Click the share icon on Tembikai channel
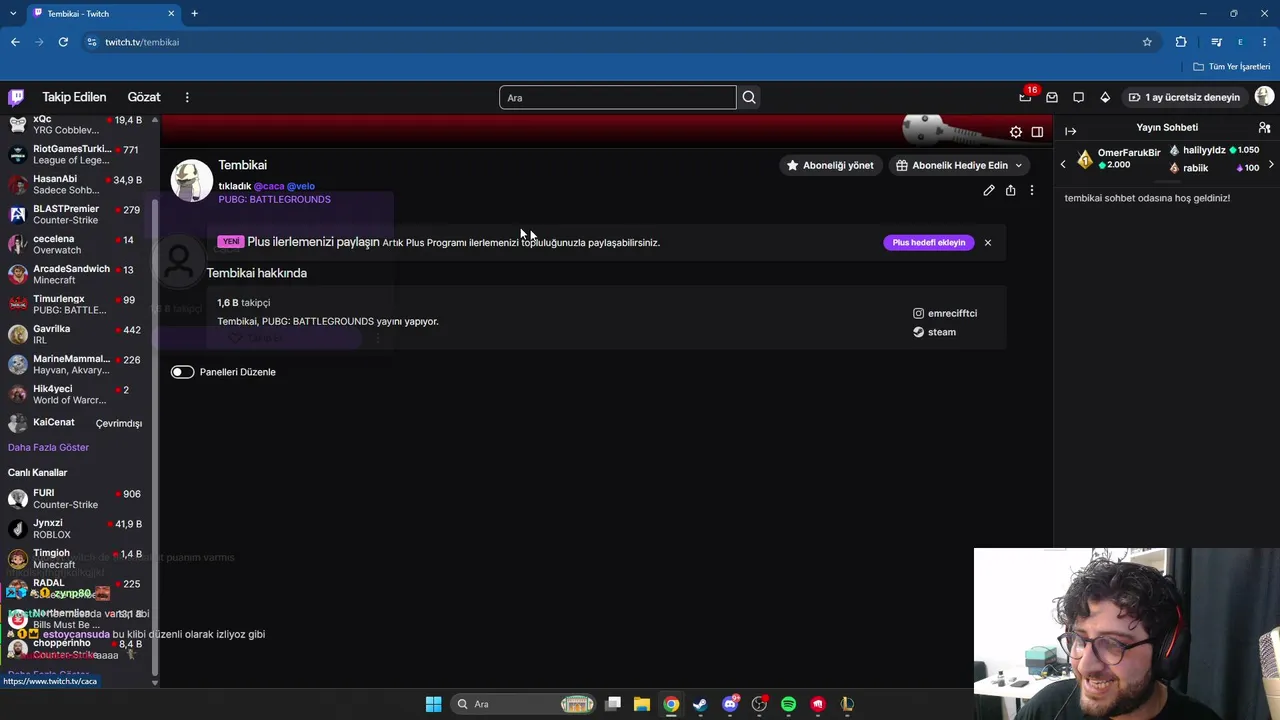The width and height of the screenshot is (1280, 720). 1010,190
